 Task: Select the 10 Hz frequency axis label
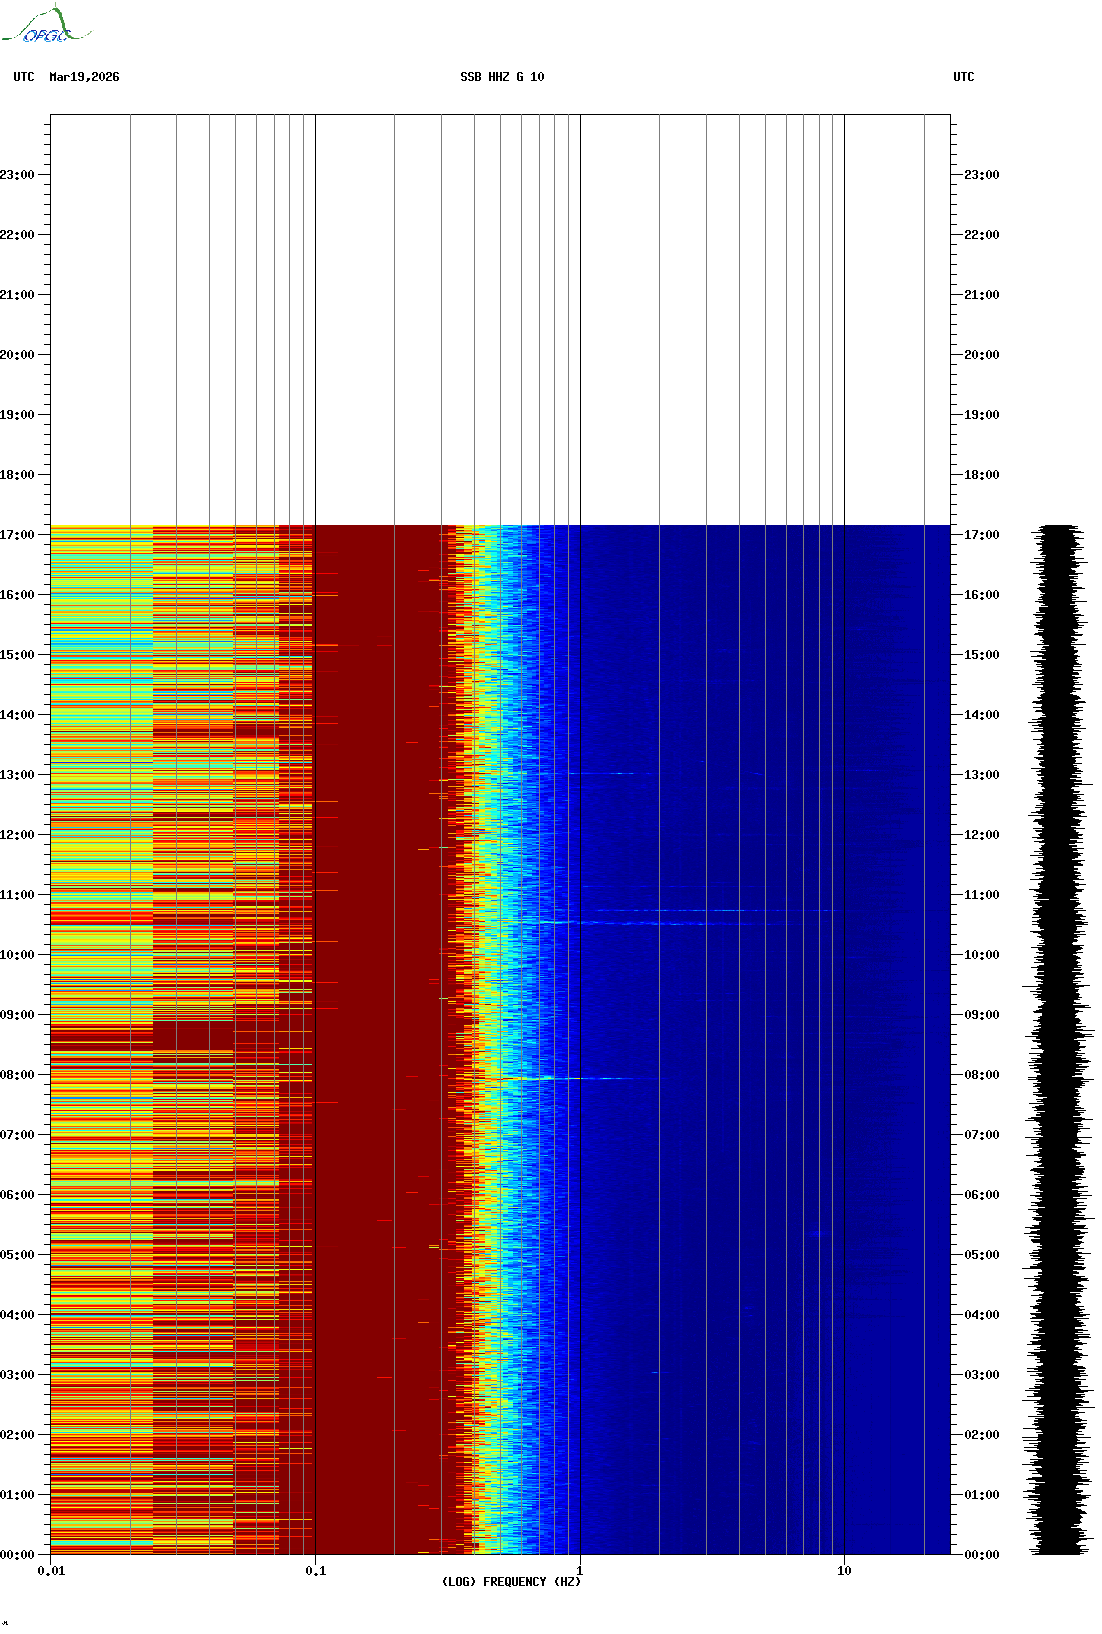(x=844, y=1571)
